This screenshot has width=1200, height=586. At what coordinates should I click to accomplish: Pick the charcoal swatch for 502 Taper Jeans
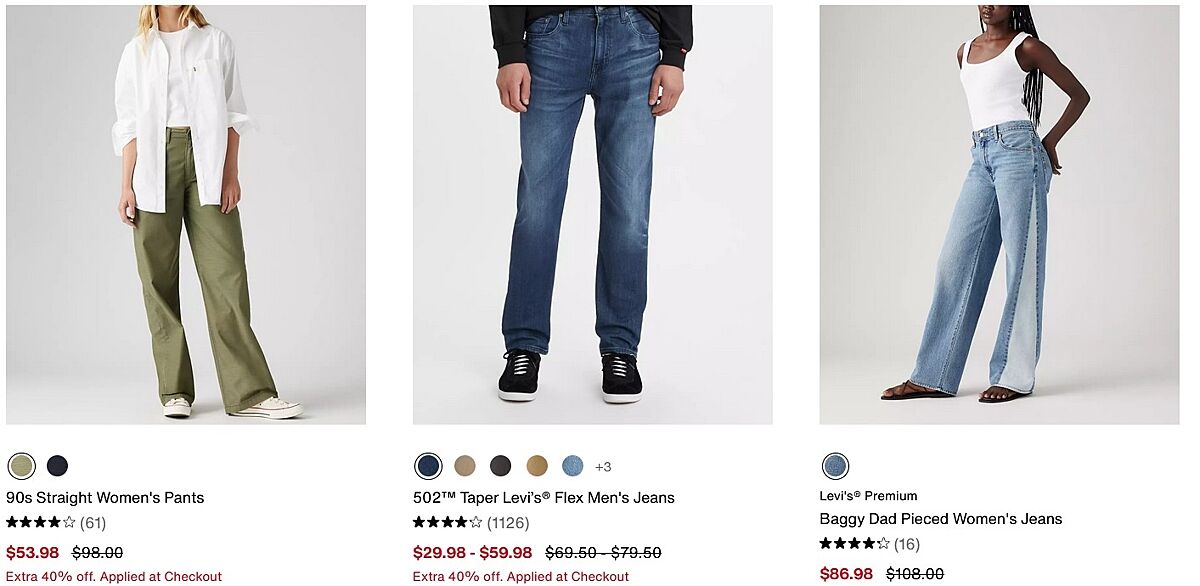(501, 466)
